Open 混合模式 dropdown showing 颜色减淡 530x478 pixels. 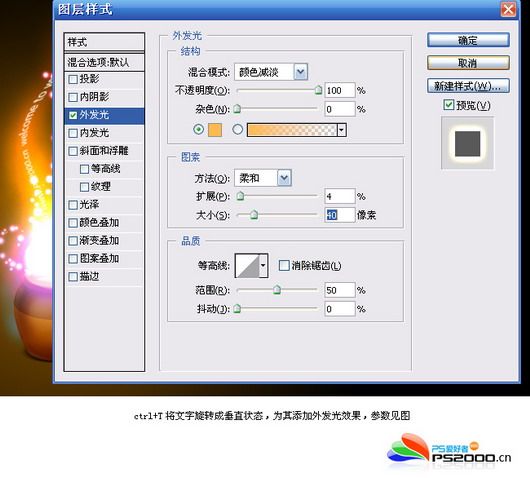click(271, 72)
